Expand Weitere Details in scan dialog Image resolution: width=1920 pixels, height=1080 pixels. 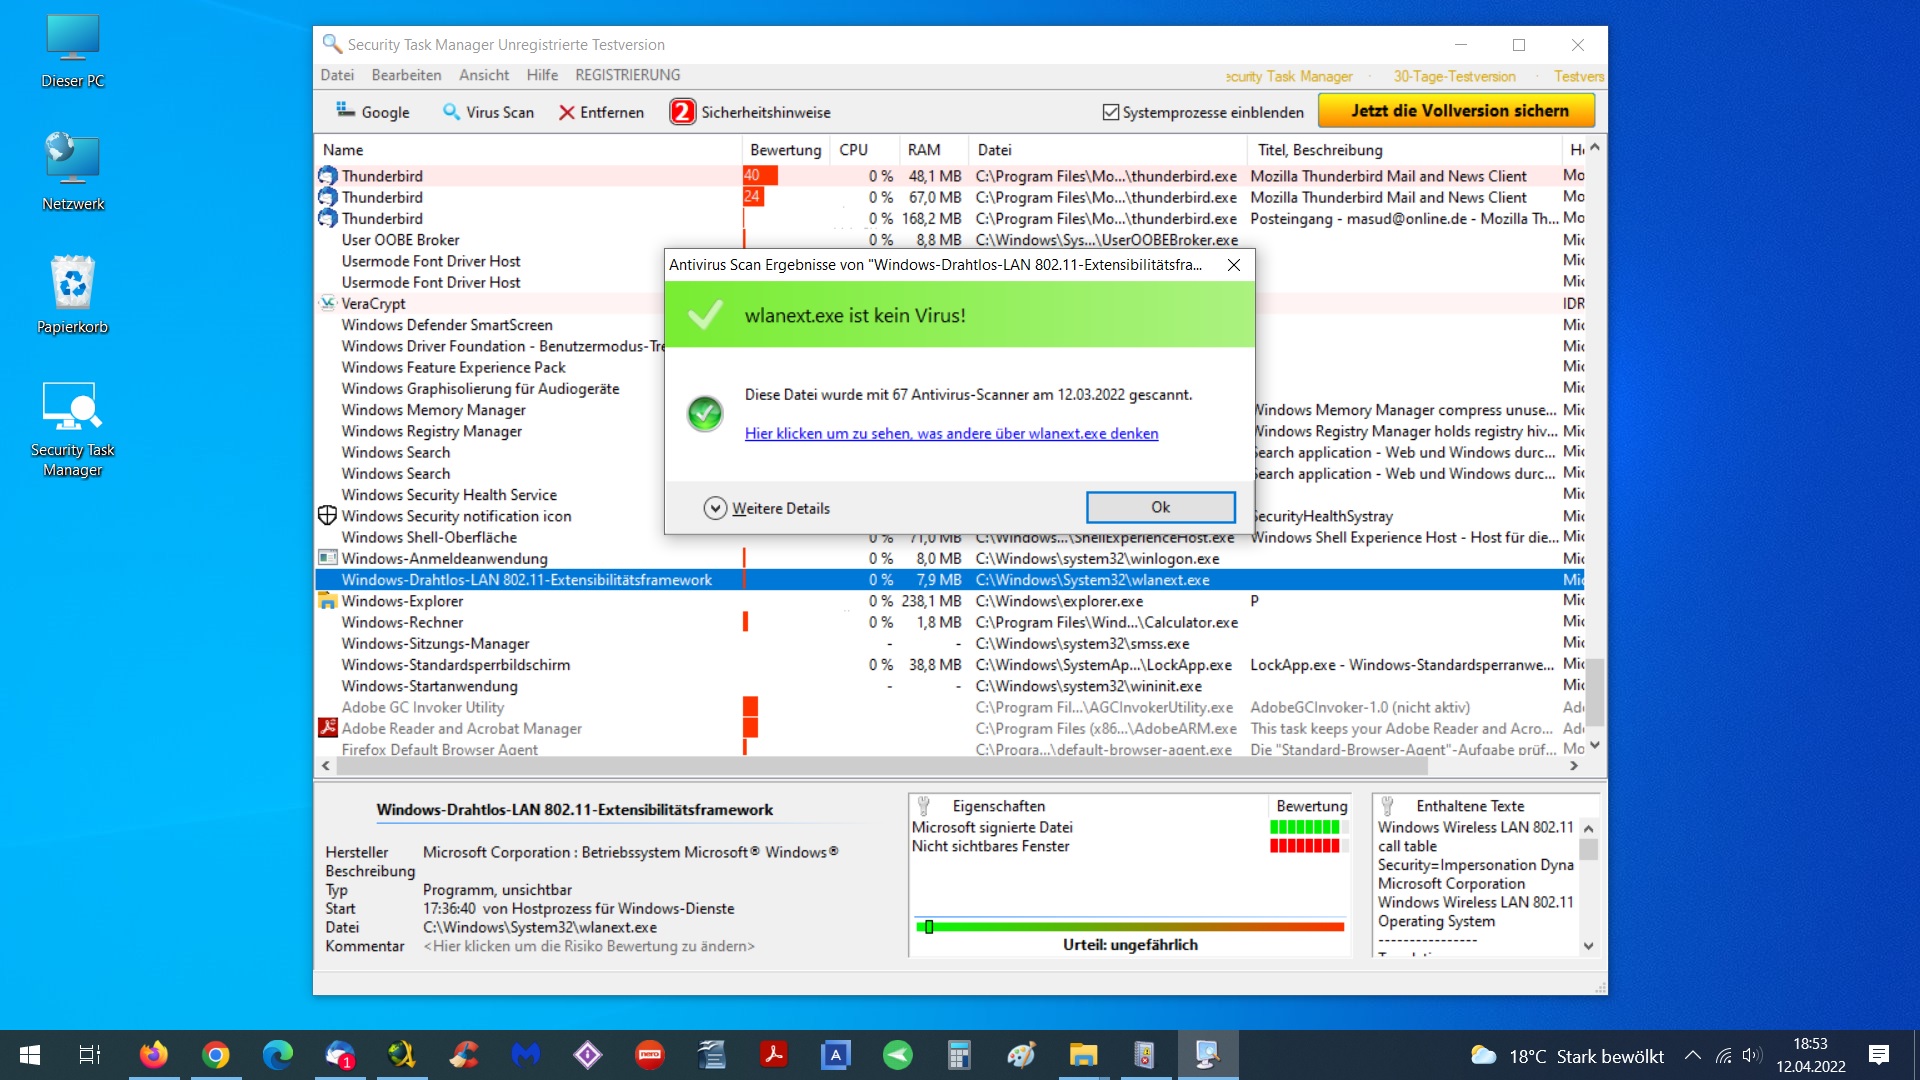pyautogui.click(x=715, y=508)
